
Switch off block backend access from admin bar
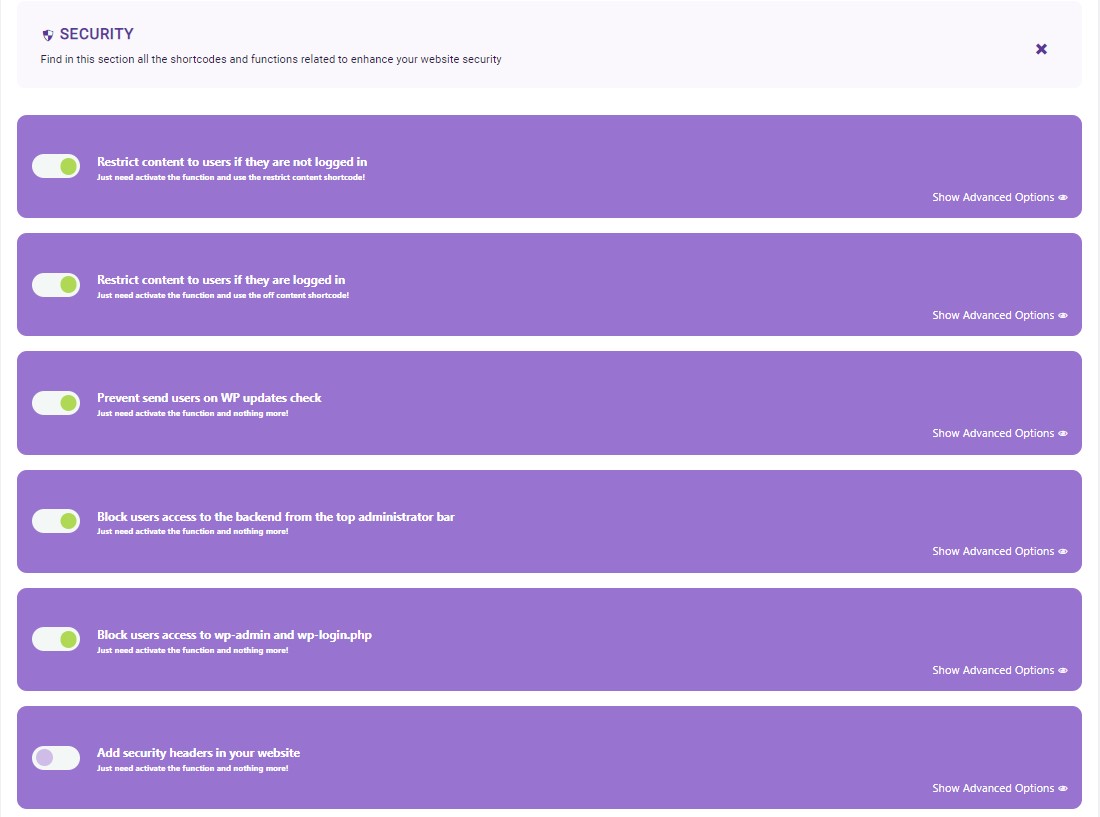56,521
